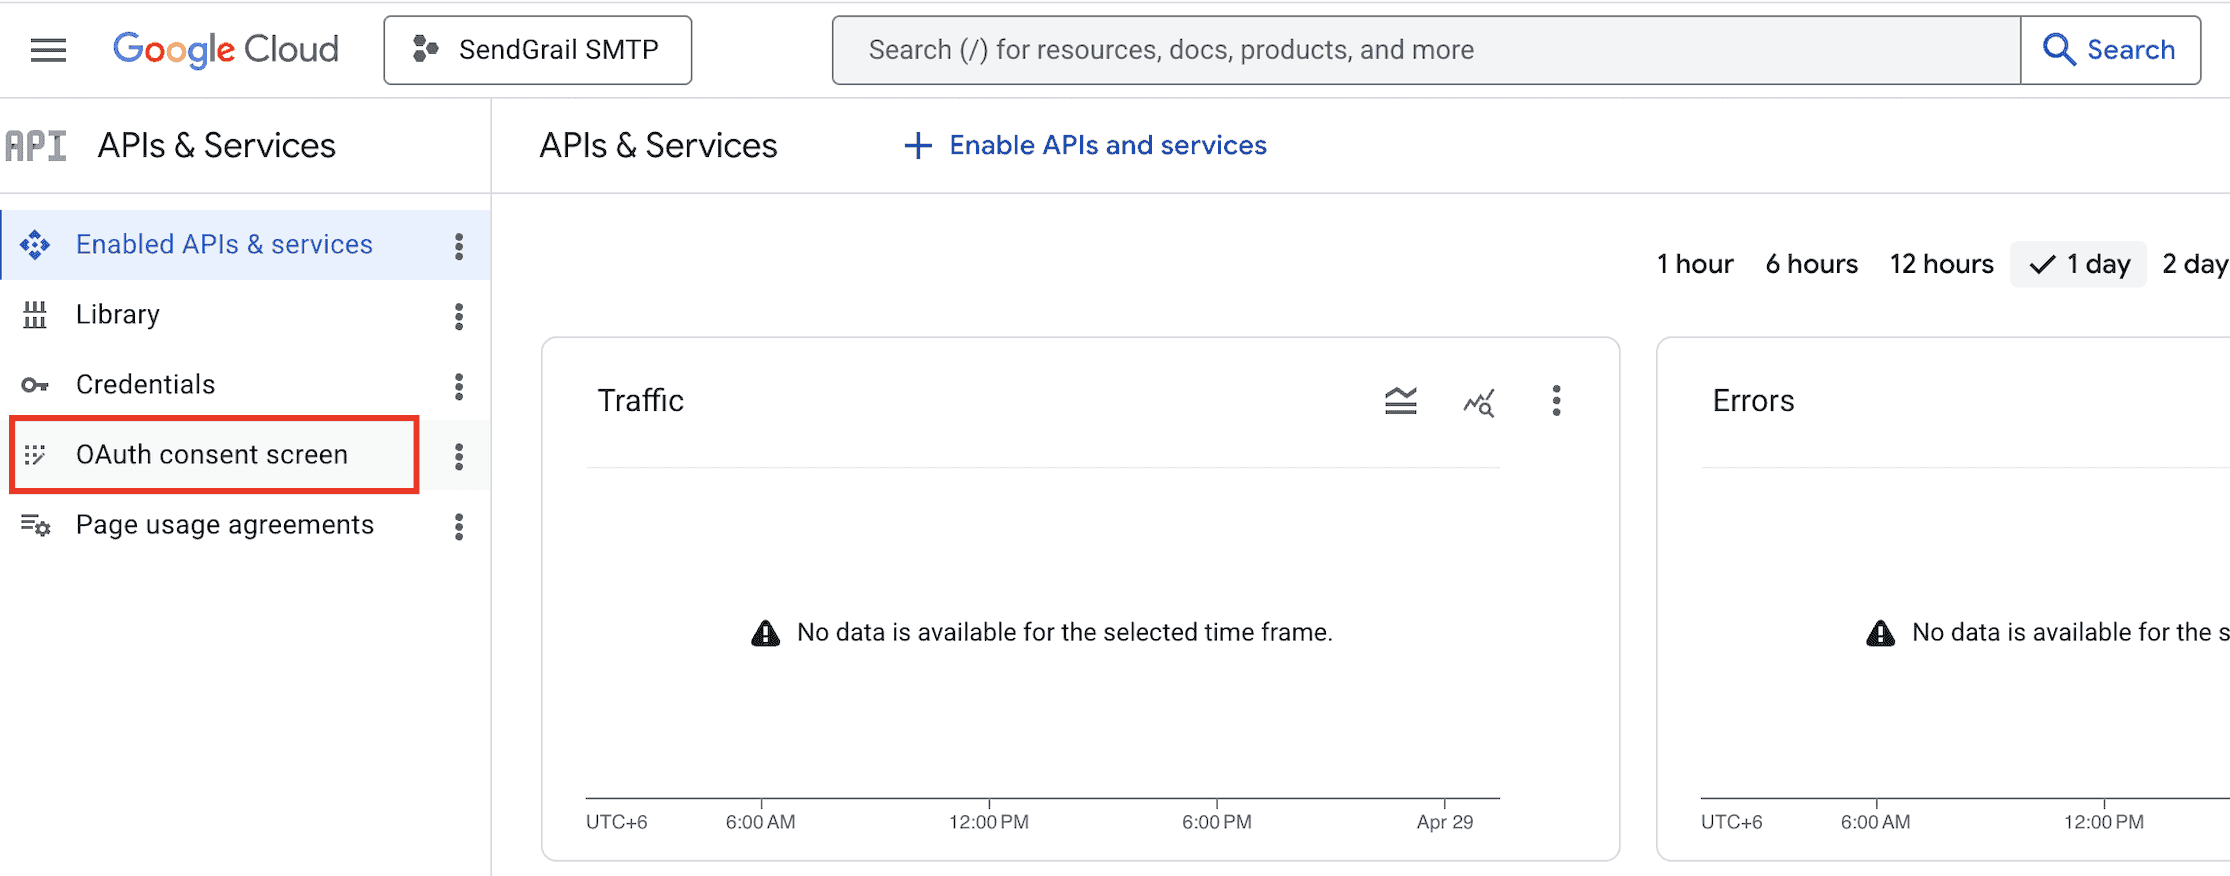Open more options for Enabled APIs & services
The width and height of the screenshot is (2230, 876).
459,246
